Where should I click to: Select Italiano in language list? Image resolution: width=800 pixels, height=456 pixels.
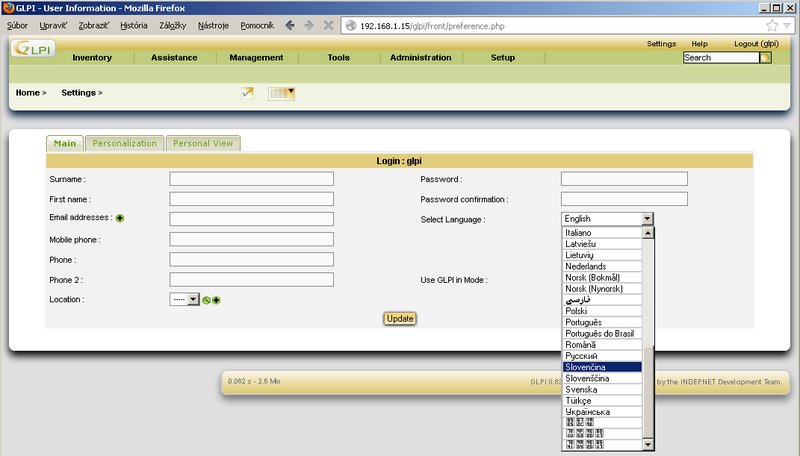602,233
